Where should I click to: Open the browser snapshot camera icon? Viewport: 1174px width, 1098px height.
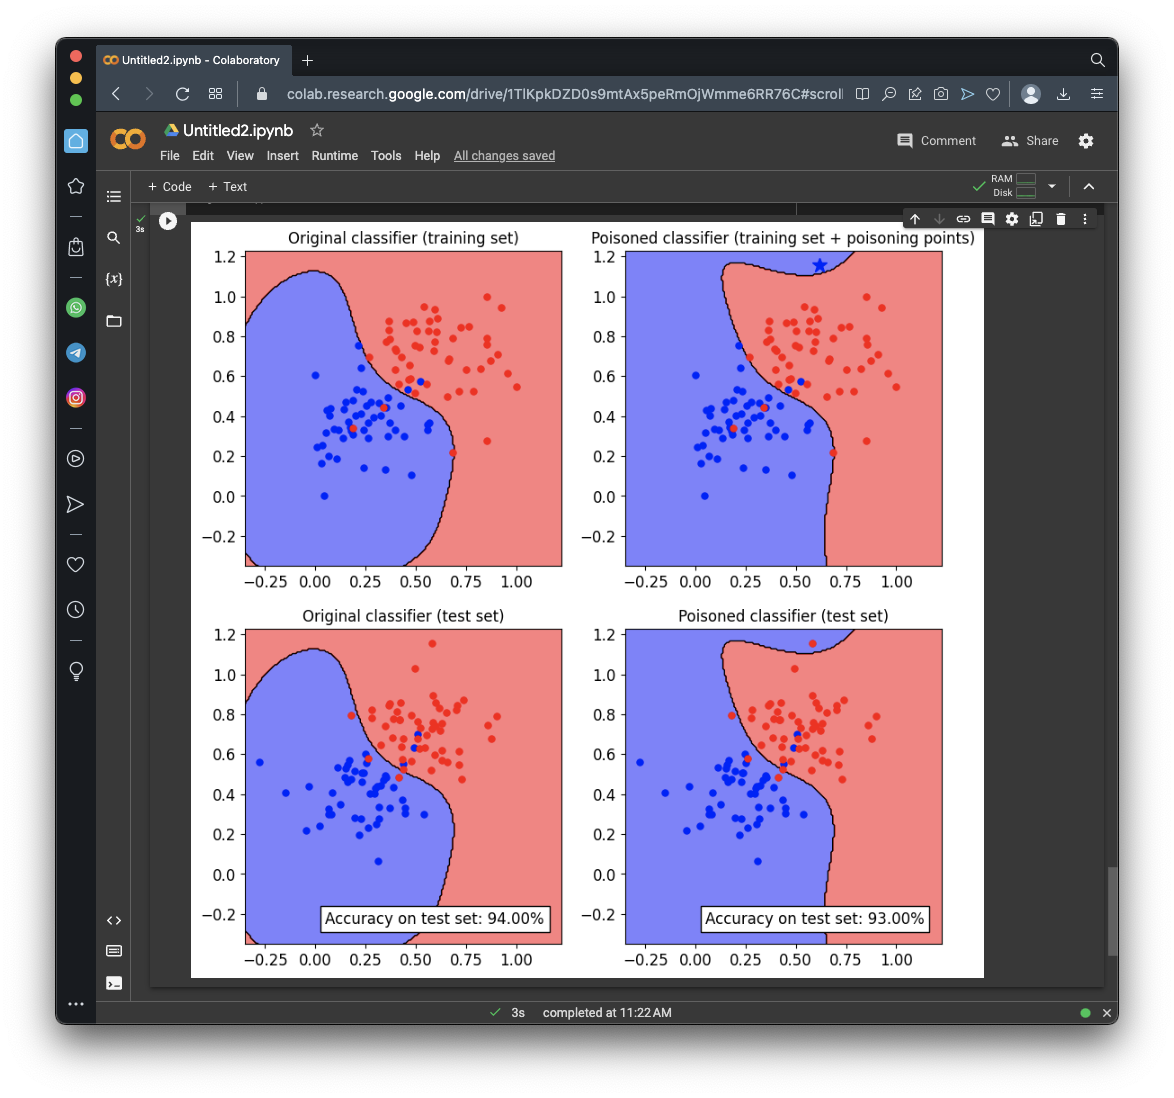pos(941,94)
